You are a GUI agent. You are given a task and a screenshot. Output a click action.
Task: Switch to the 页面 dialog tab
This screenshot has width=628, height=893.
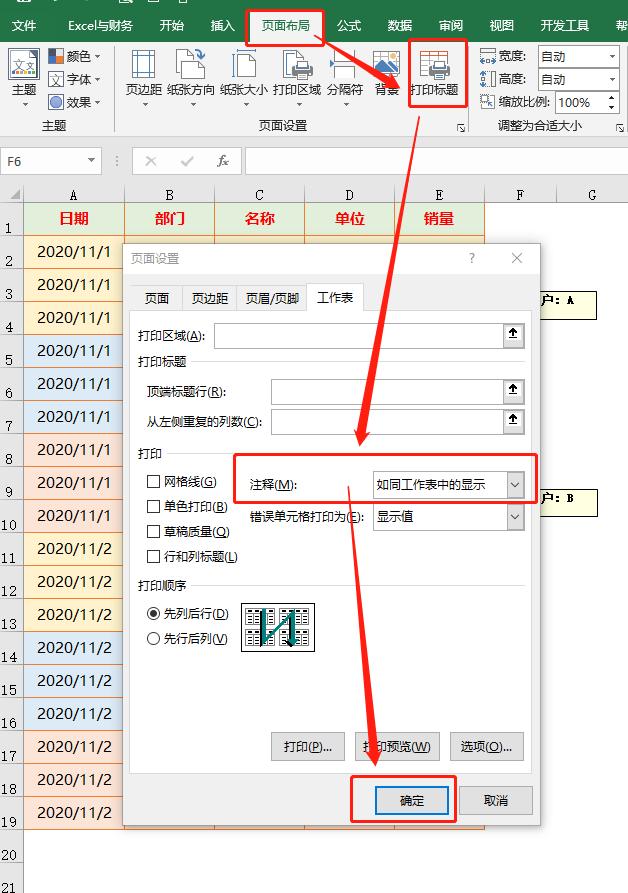[157, 298]
